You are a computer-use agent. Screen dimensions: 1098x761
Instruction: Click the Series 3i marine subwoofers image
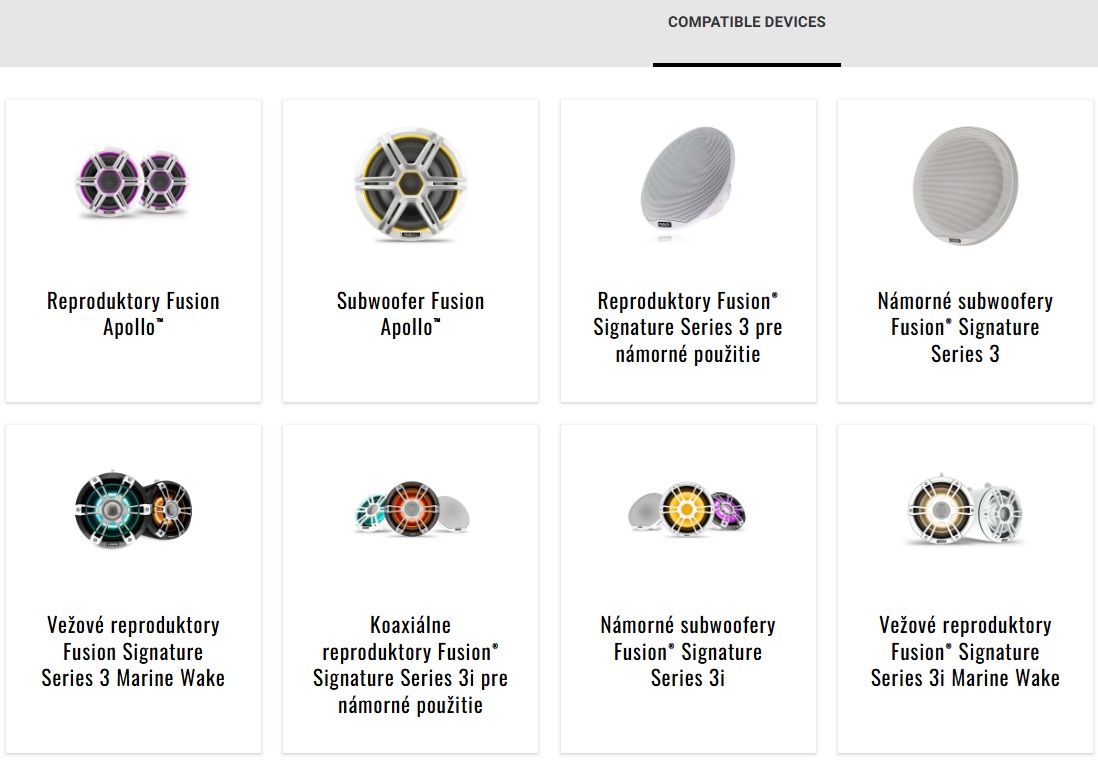(688, 509)
